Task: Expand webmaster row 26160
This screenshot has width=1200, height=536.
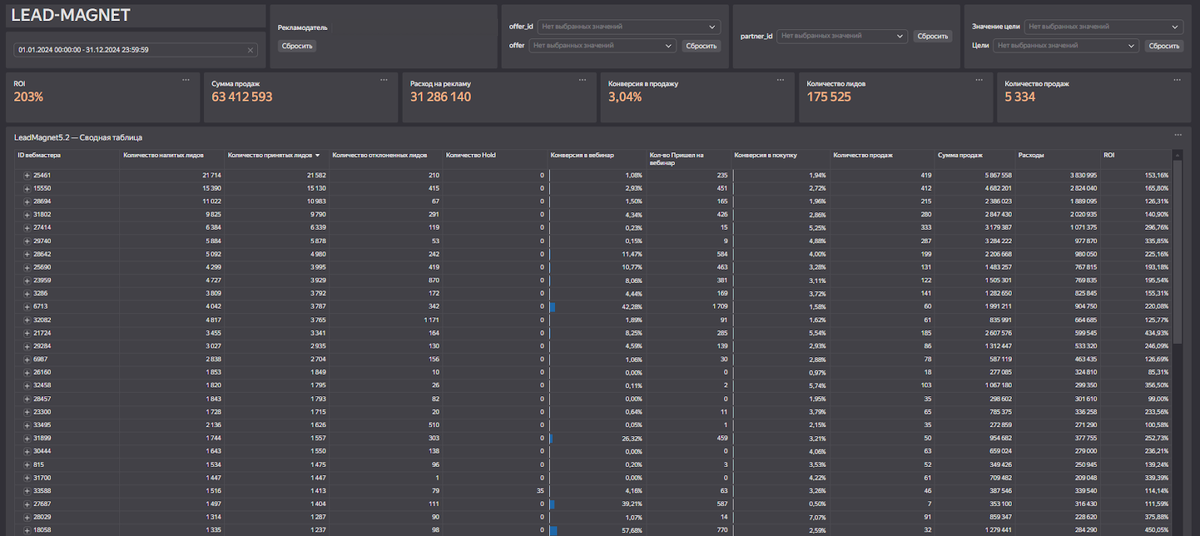Action: tap(27, 372)
